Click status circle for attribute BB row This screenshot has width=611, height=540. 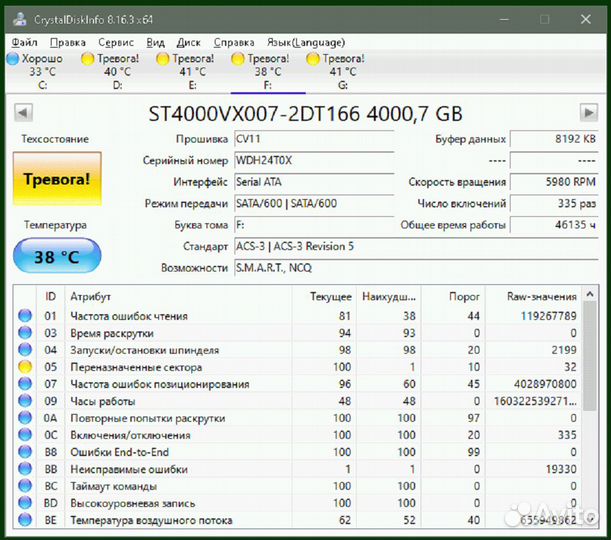click(25, 469)
